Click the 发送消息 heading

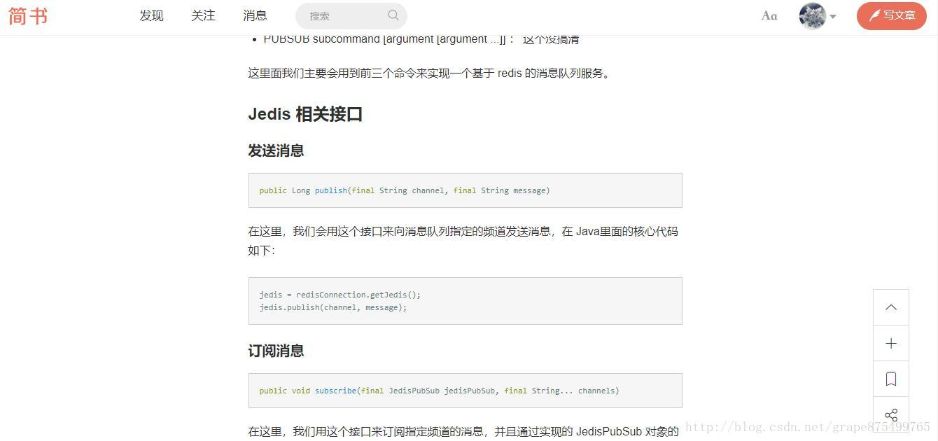pos(276,151)
